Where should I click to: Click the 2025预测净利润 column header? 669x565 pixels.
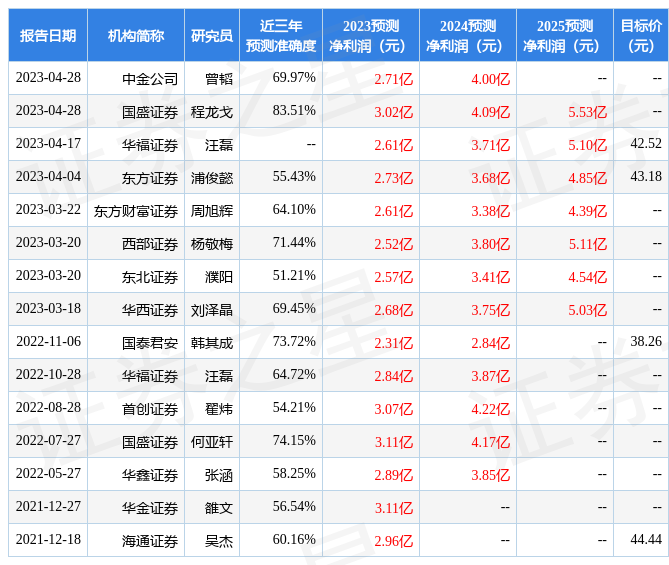coord(564,35)
